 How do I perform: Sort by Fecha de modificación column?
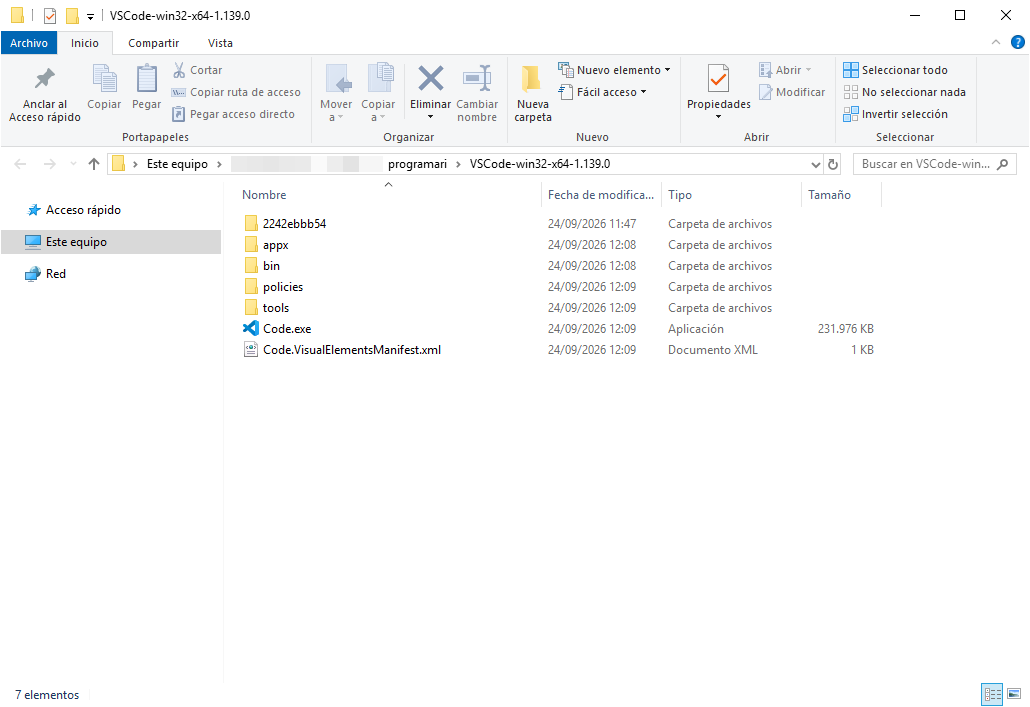(x=601, y=195)
